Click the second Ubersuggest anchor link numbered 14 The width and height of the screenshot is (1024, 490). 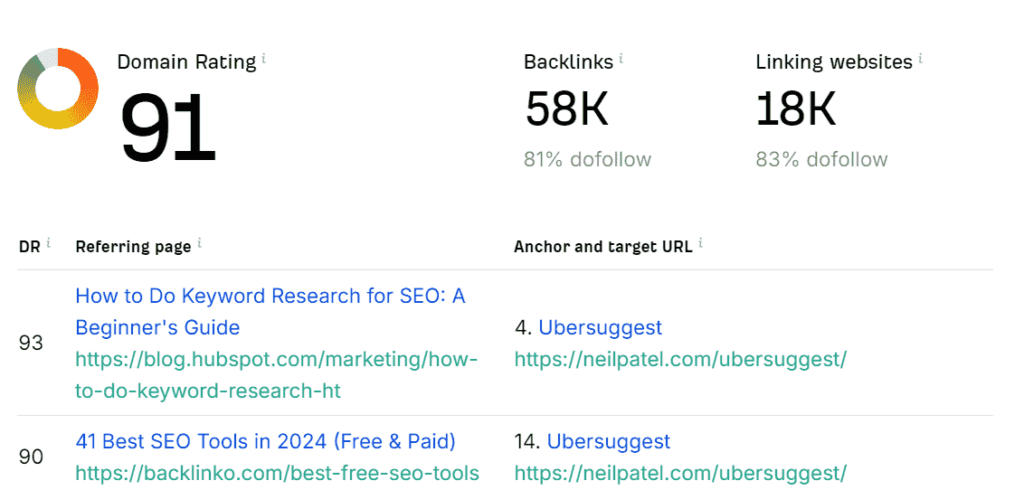click(609, 442)
